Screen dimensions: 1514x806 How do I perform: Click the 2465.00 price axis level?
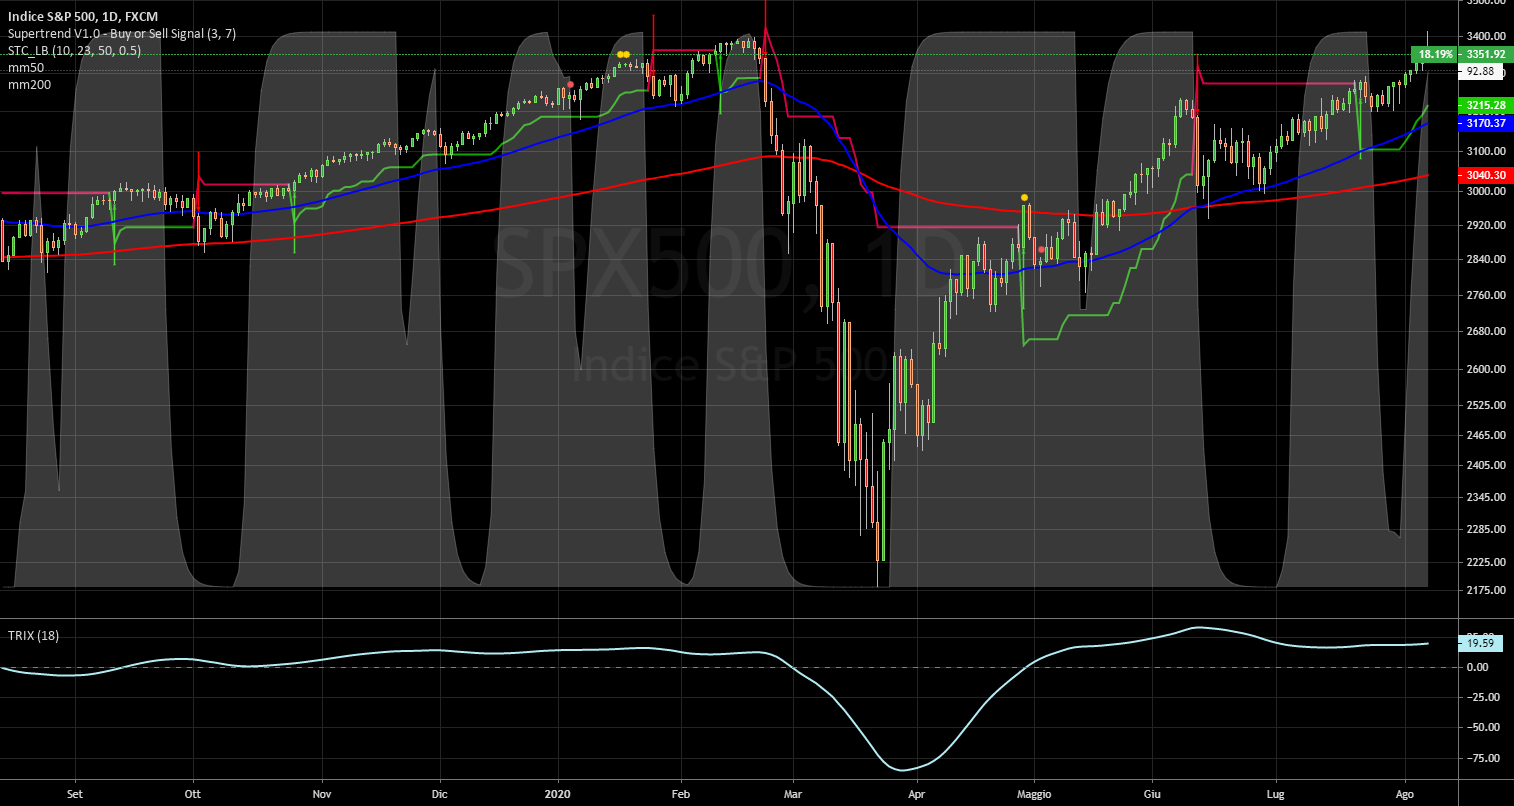[x=1486, y=435]
